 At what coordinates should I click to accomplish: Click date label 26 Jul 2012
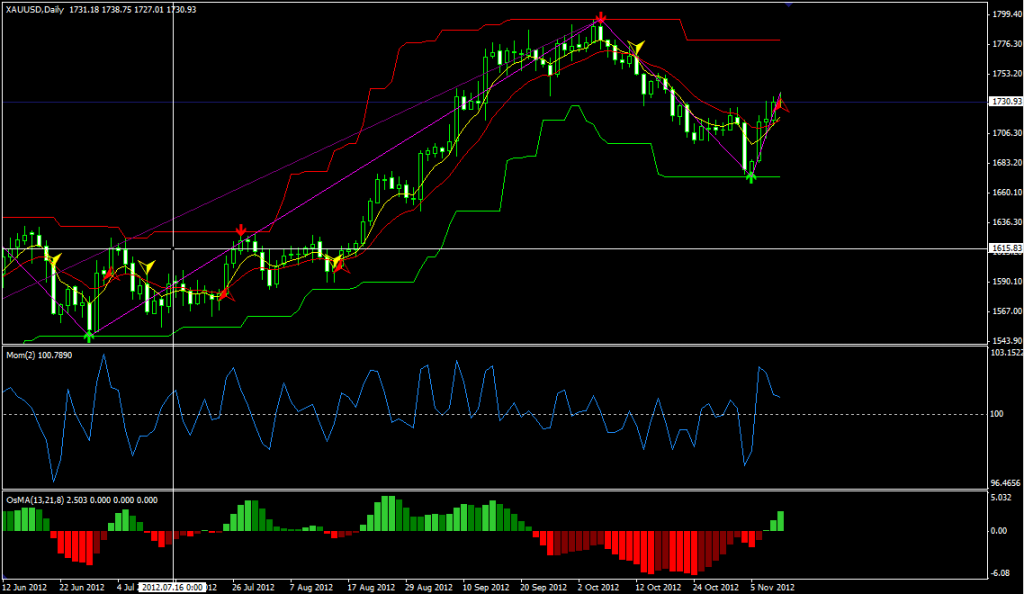click(x=253, y=587)
